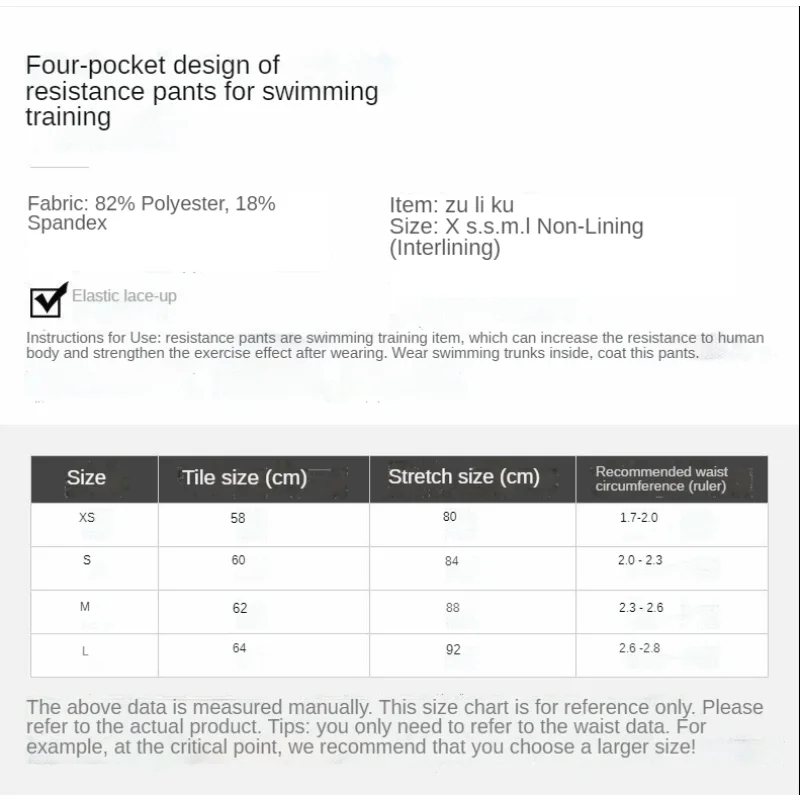
Task: Select the M size row cell
Action: [x=94, y=612]
